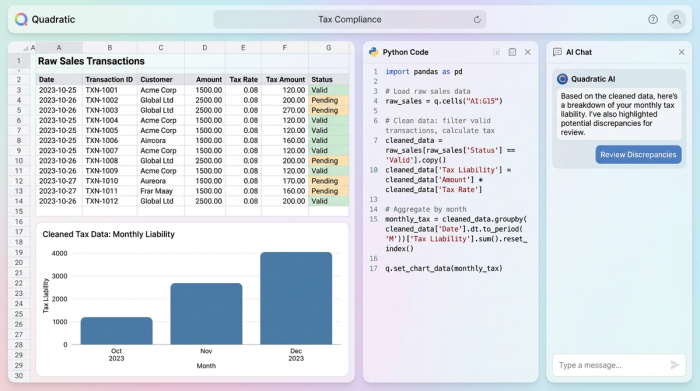Select row 1 header
The width and height of the screenshot is (700, 391).
[x=19, y=61]
